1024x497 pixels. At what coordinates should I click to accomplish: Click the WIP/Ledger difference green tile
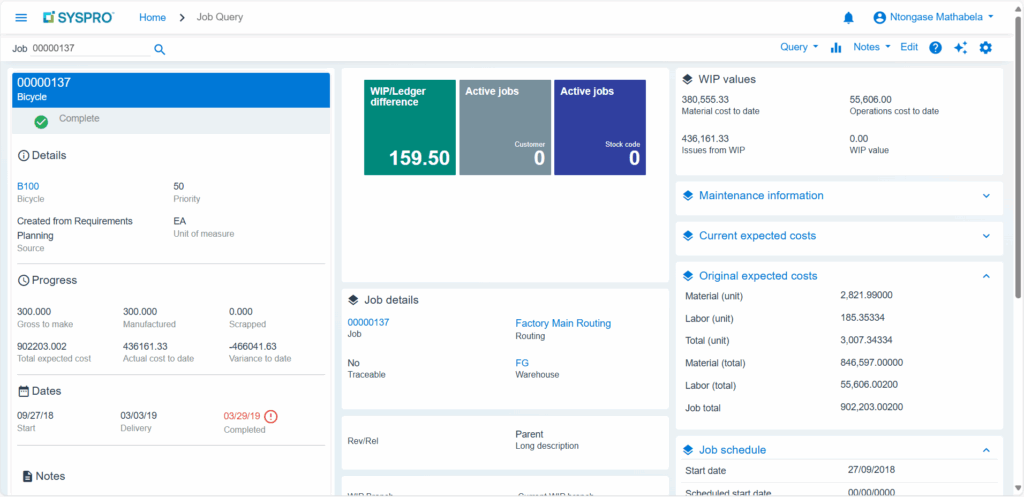[x=409, y=127]
